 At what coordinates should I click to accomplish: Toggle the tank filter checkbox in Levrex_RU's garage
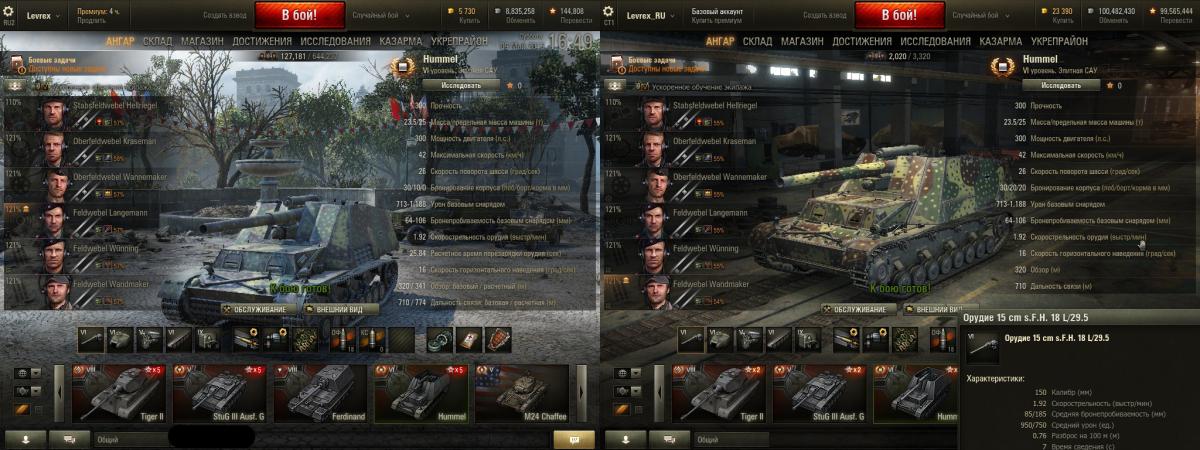638,409
